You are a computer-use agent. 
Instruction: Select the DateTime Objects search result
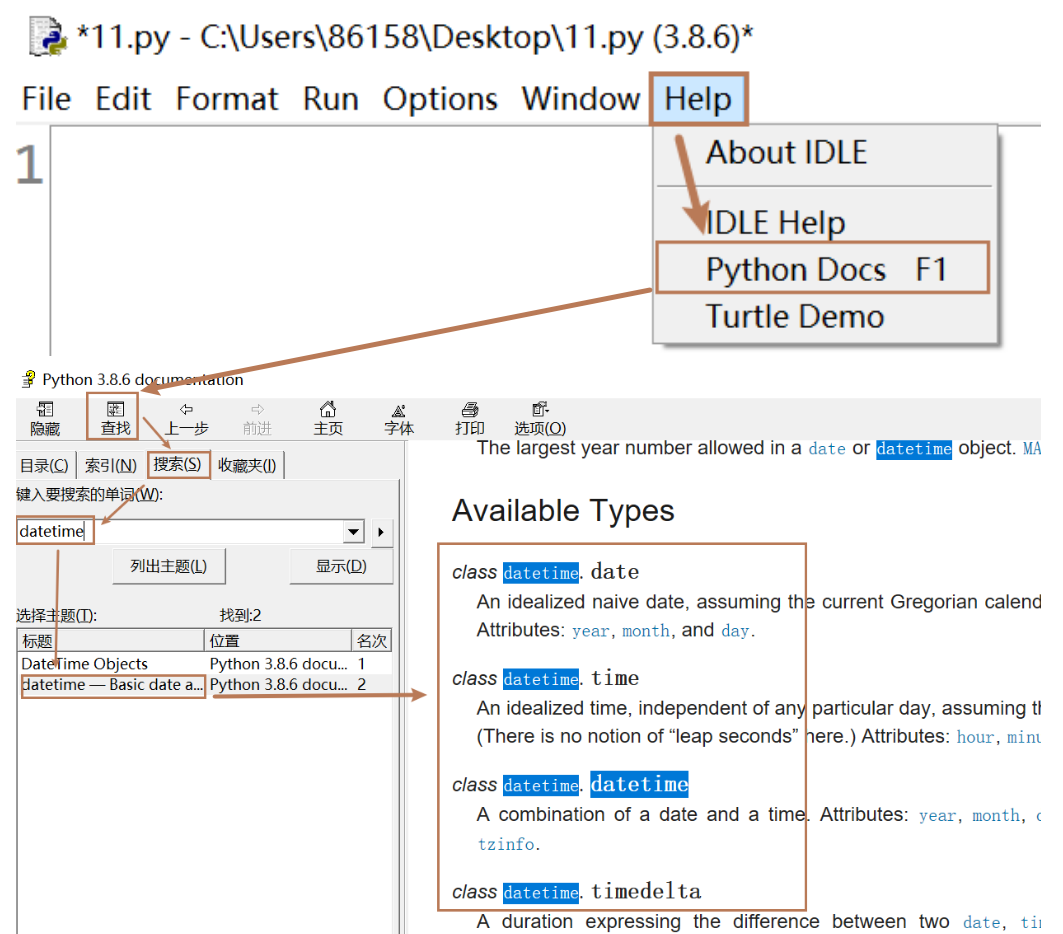(85, 664)
